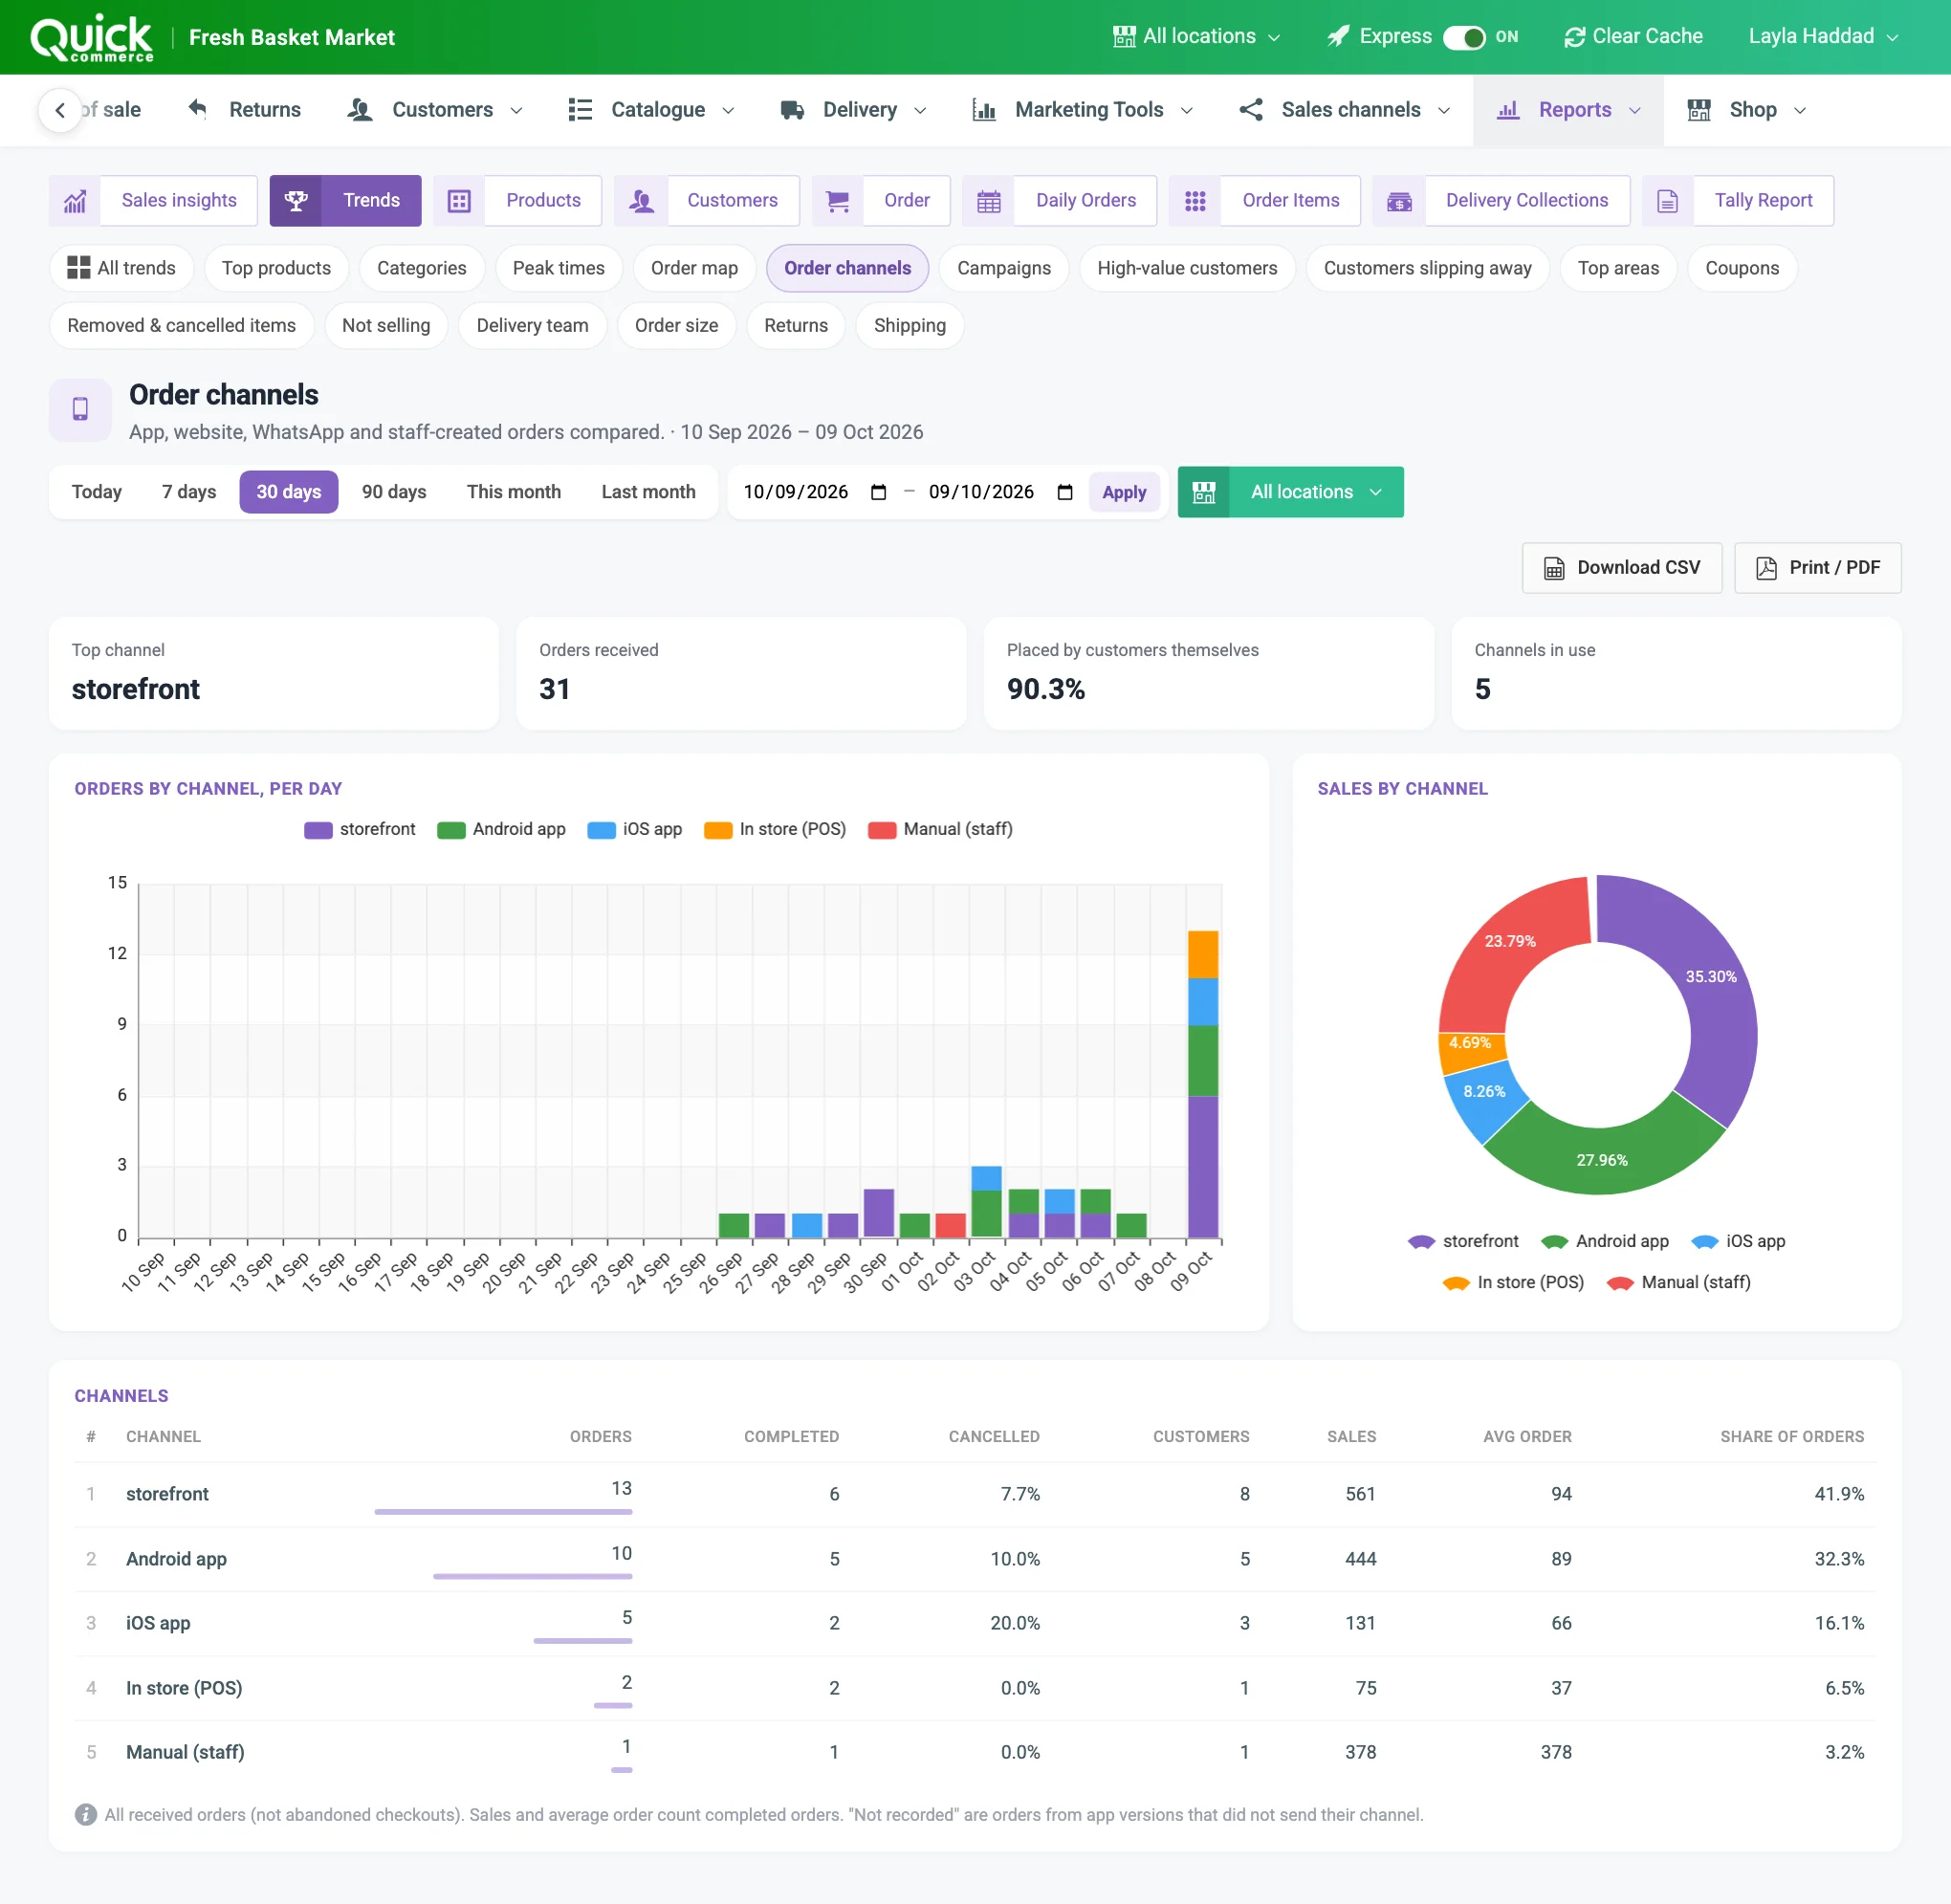The height and width of the screenshot is (1904, 1951).
Task: Select the Last month range
Action: [x=648, y=492]
